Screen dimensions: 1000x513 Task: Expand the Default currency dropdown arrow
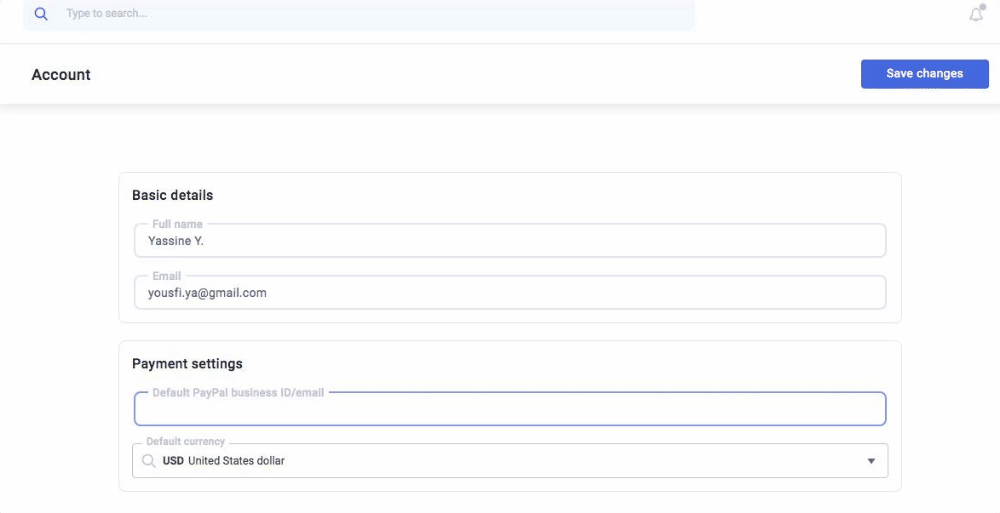[870, 461]
